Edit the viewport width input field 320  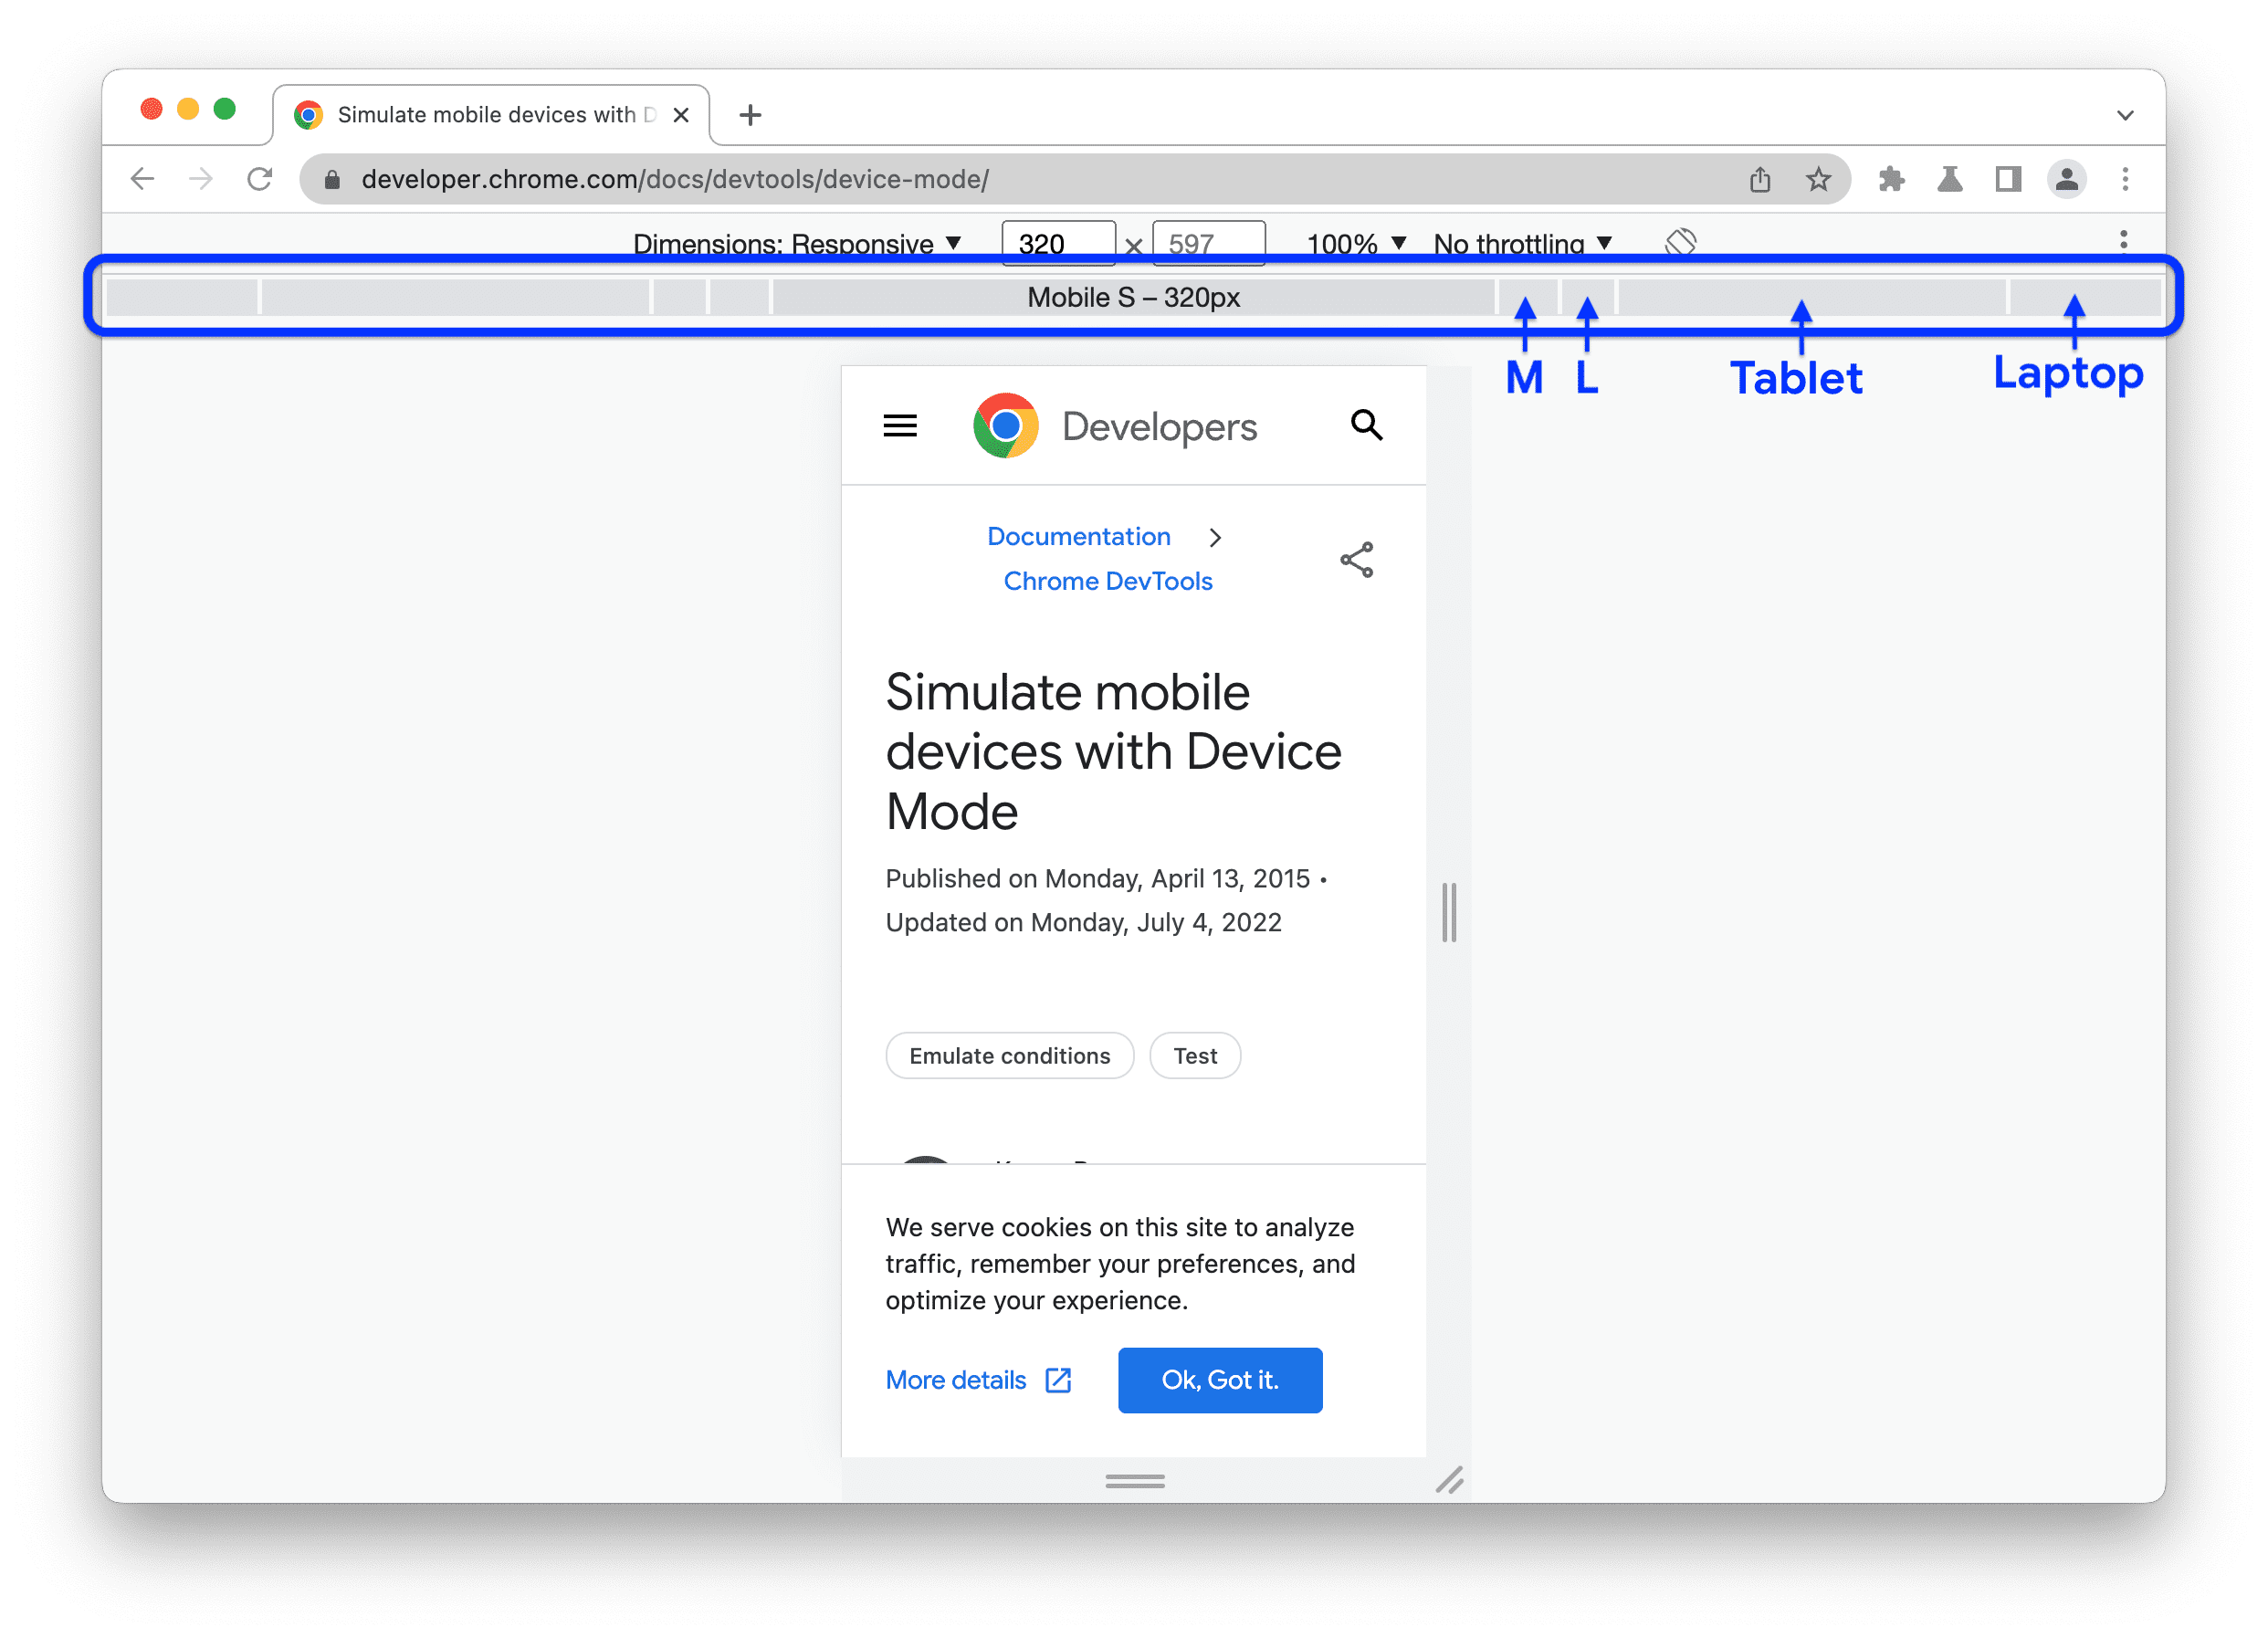[1056, 245]
